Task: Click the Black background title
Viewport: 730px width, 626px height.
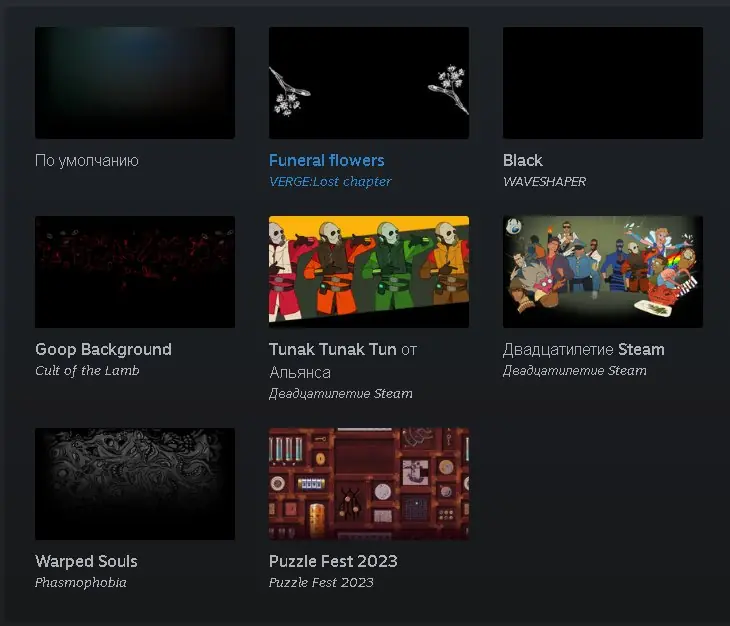Action: 523,161
